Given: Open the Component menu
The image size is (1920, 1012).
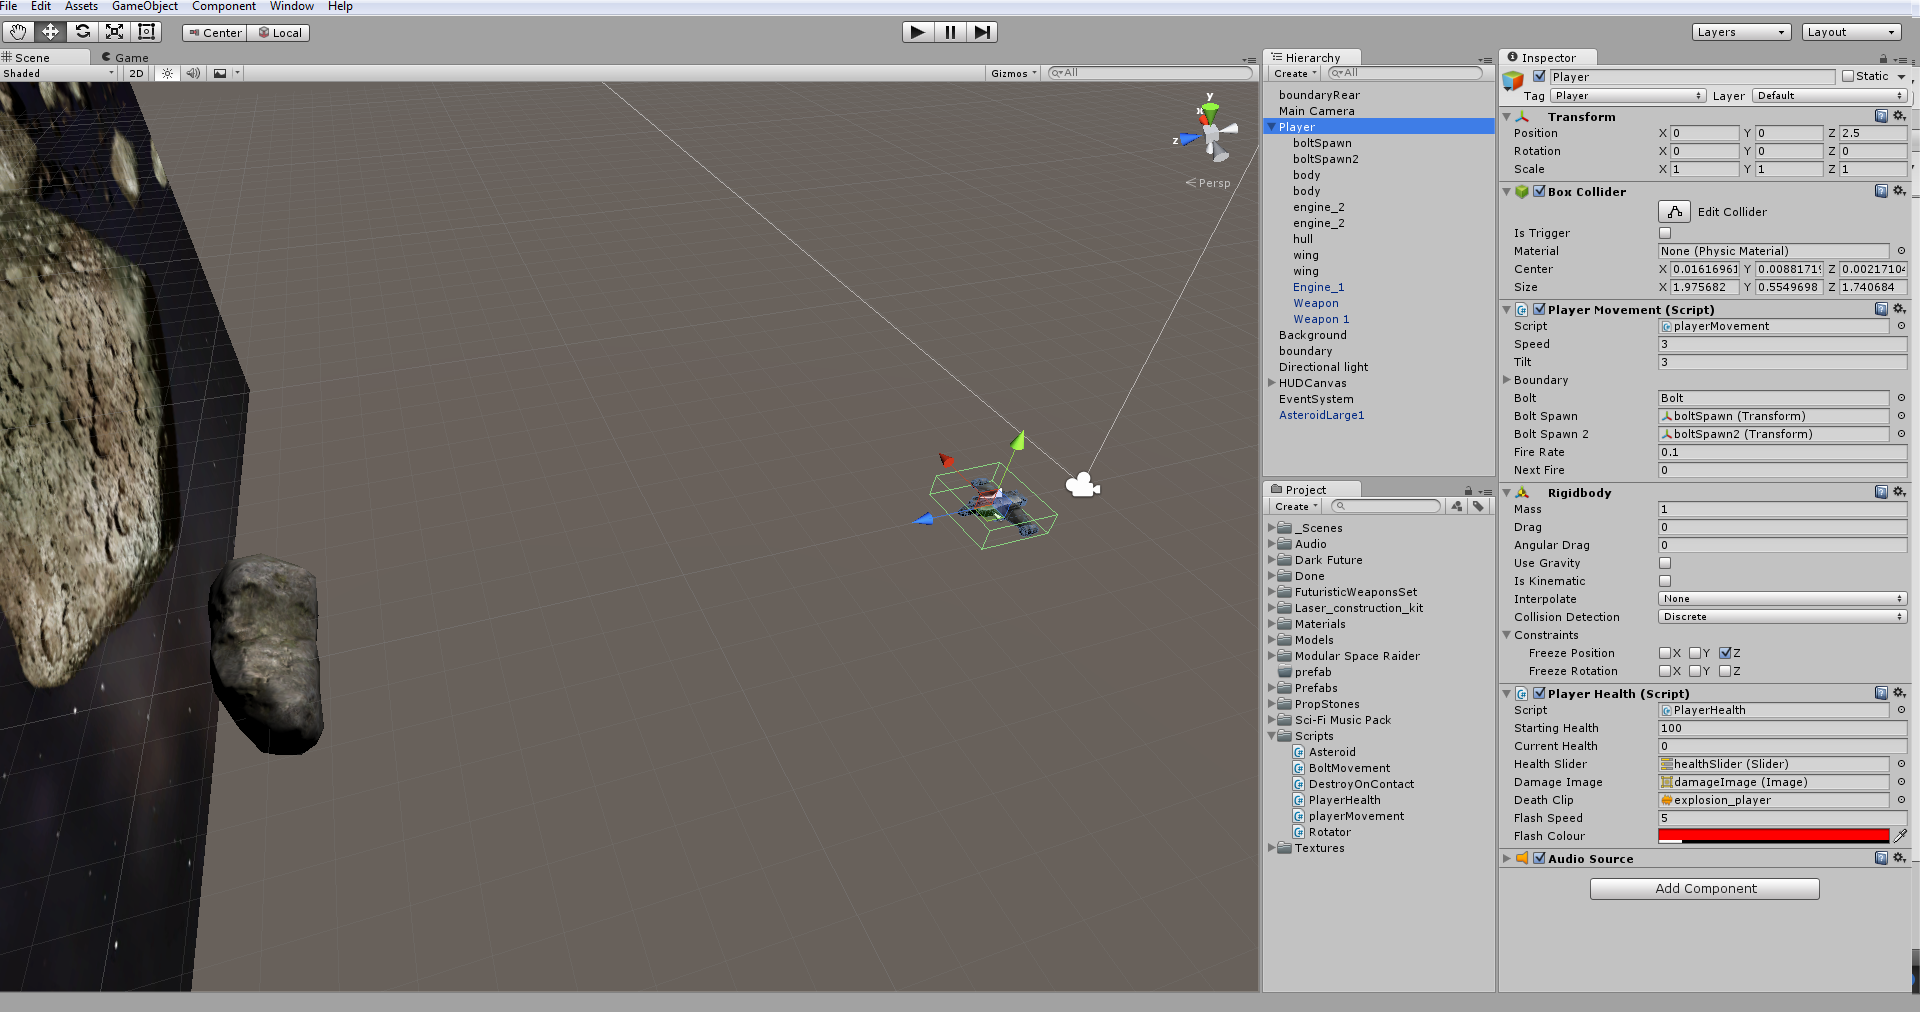Looking at the screenshot, I should click(x=224, y=6).
